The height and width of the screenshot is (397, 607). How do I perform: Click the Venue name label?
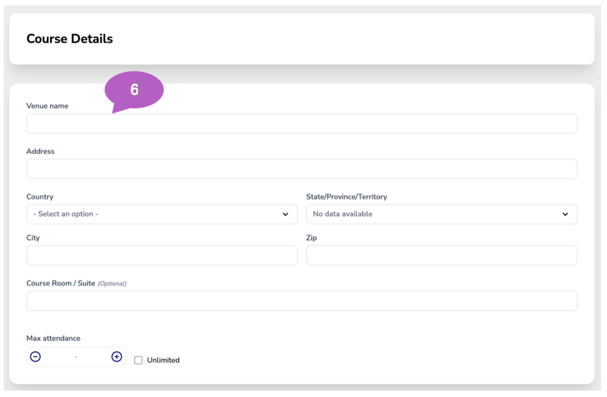click(47, 106)
